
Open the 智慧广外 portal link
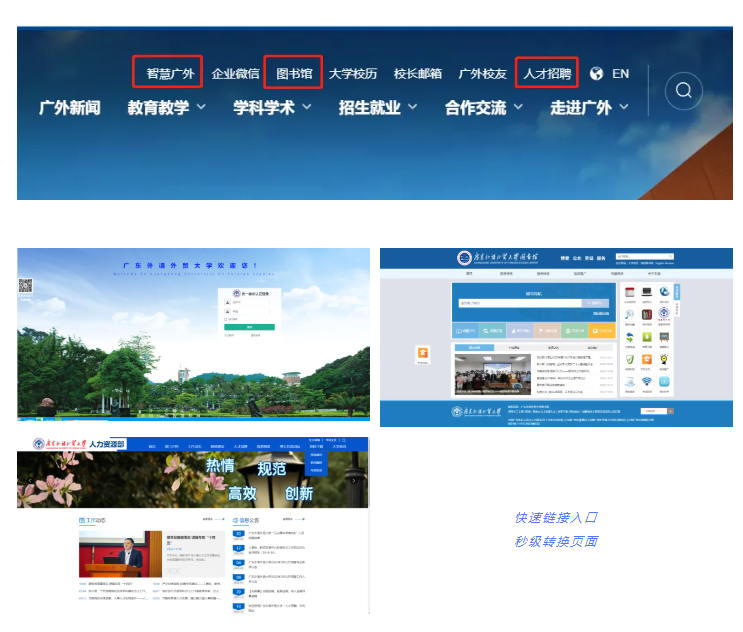[167, 73]
